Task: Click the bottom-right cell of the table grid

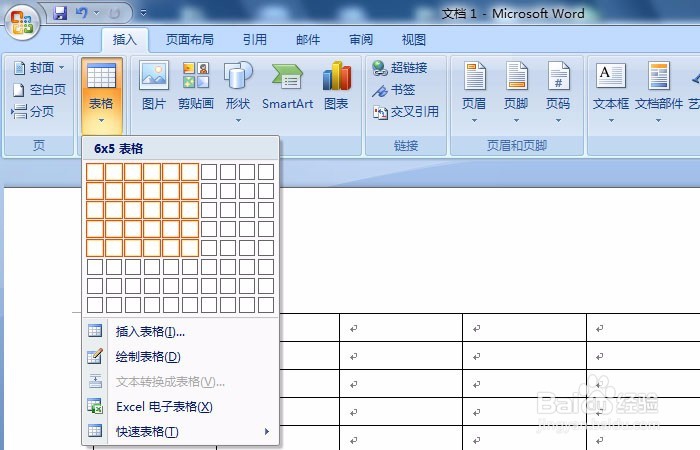Action: pos(266,305)
